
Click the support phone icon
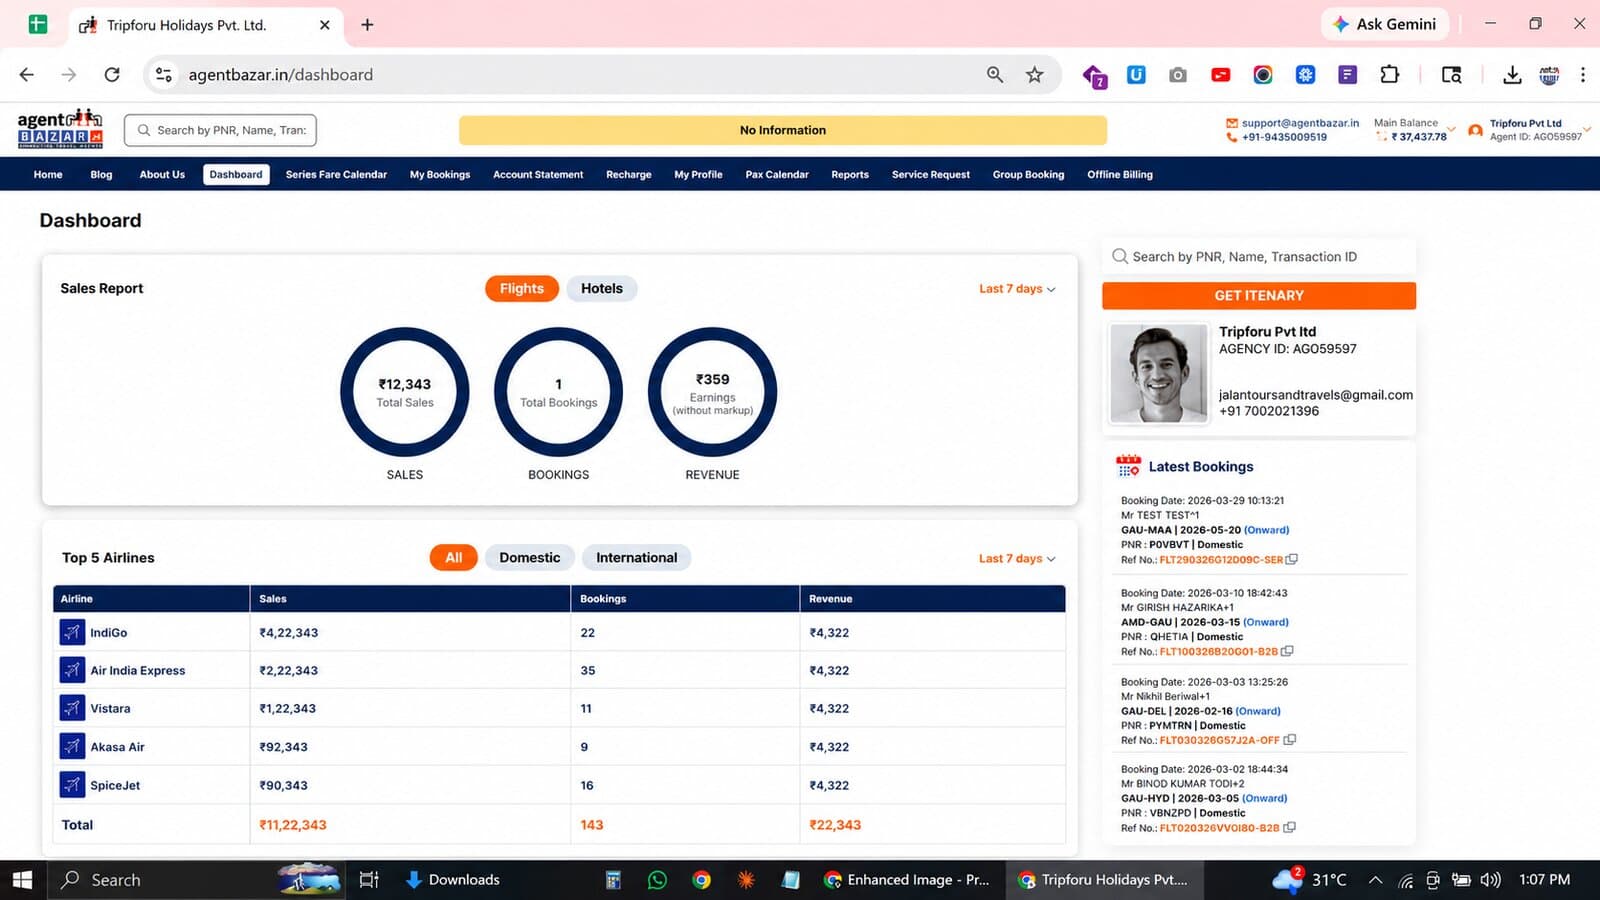1232,137
